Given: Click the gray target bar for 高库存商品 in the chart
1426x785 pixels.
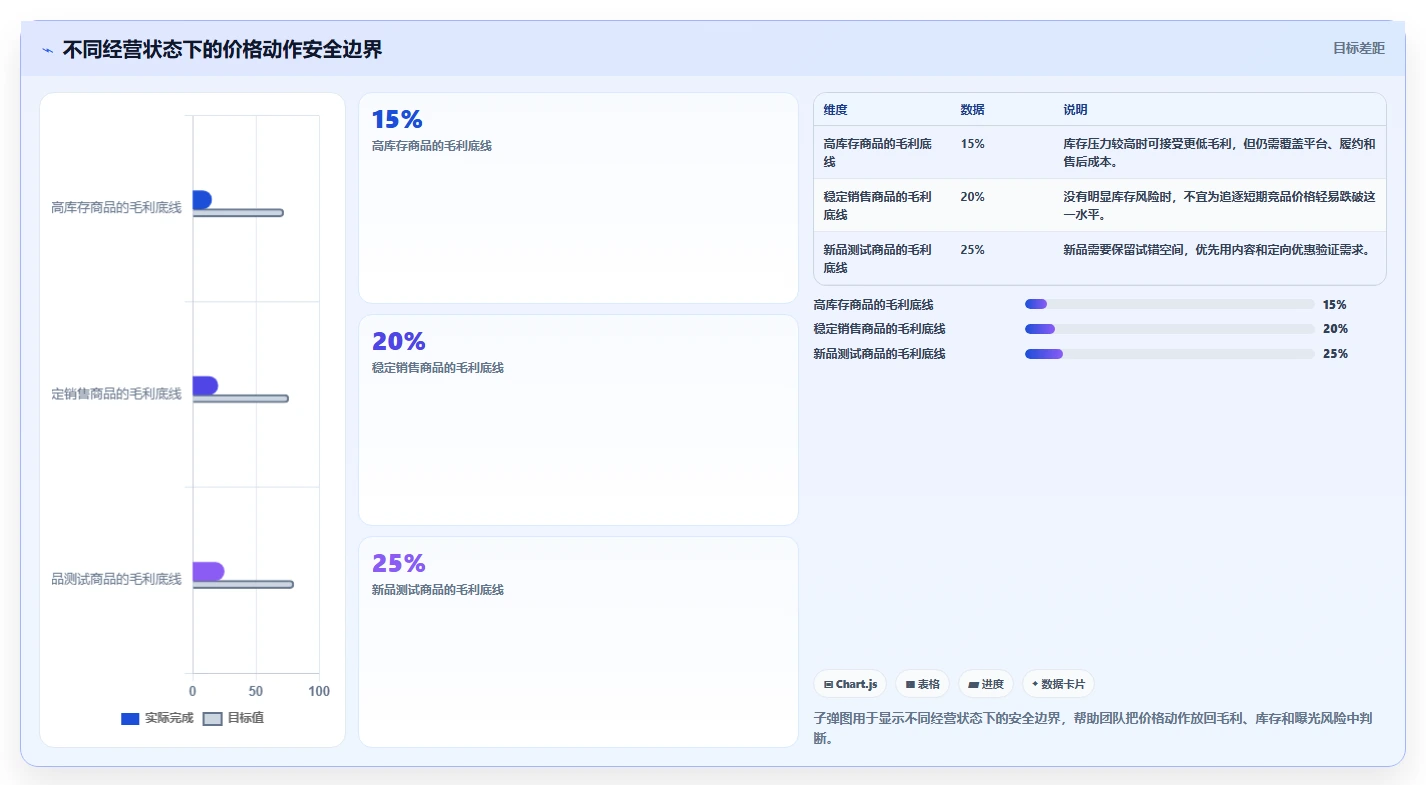Looking at the screenshot, I should [x=238, y=213].
